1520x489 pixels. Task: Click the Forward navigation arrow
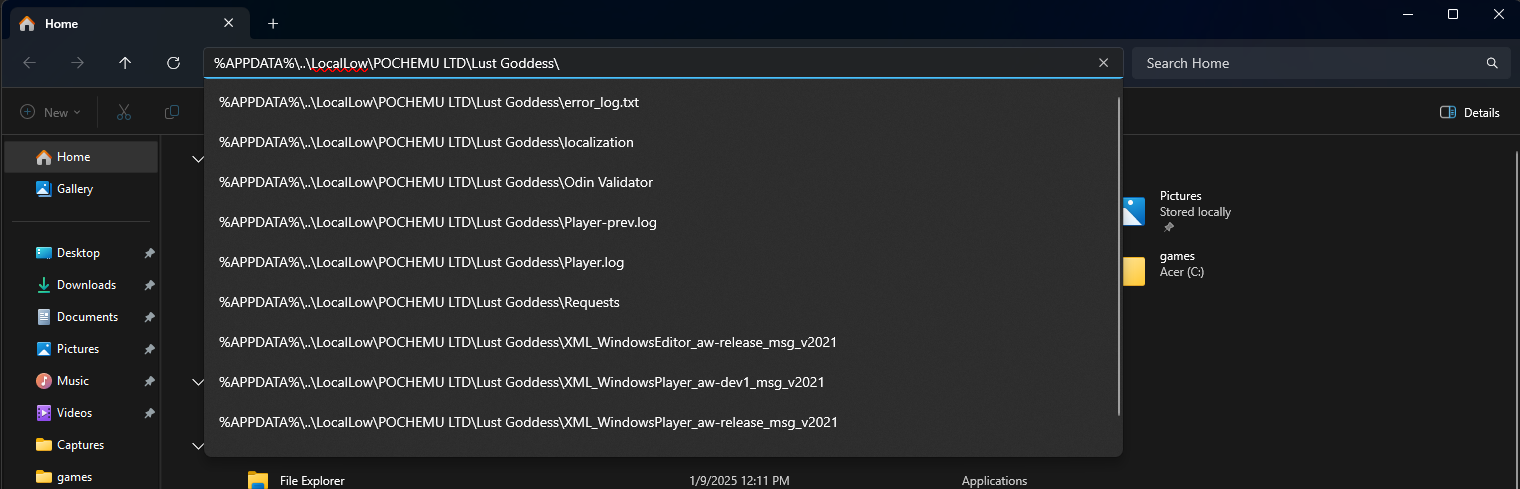77,63
